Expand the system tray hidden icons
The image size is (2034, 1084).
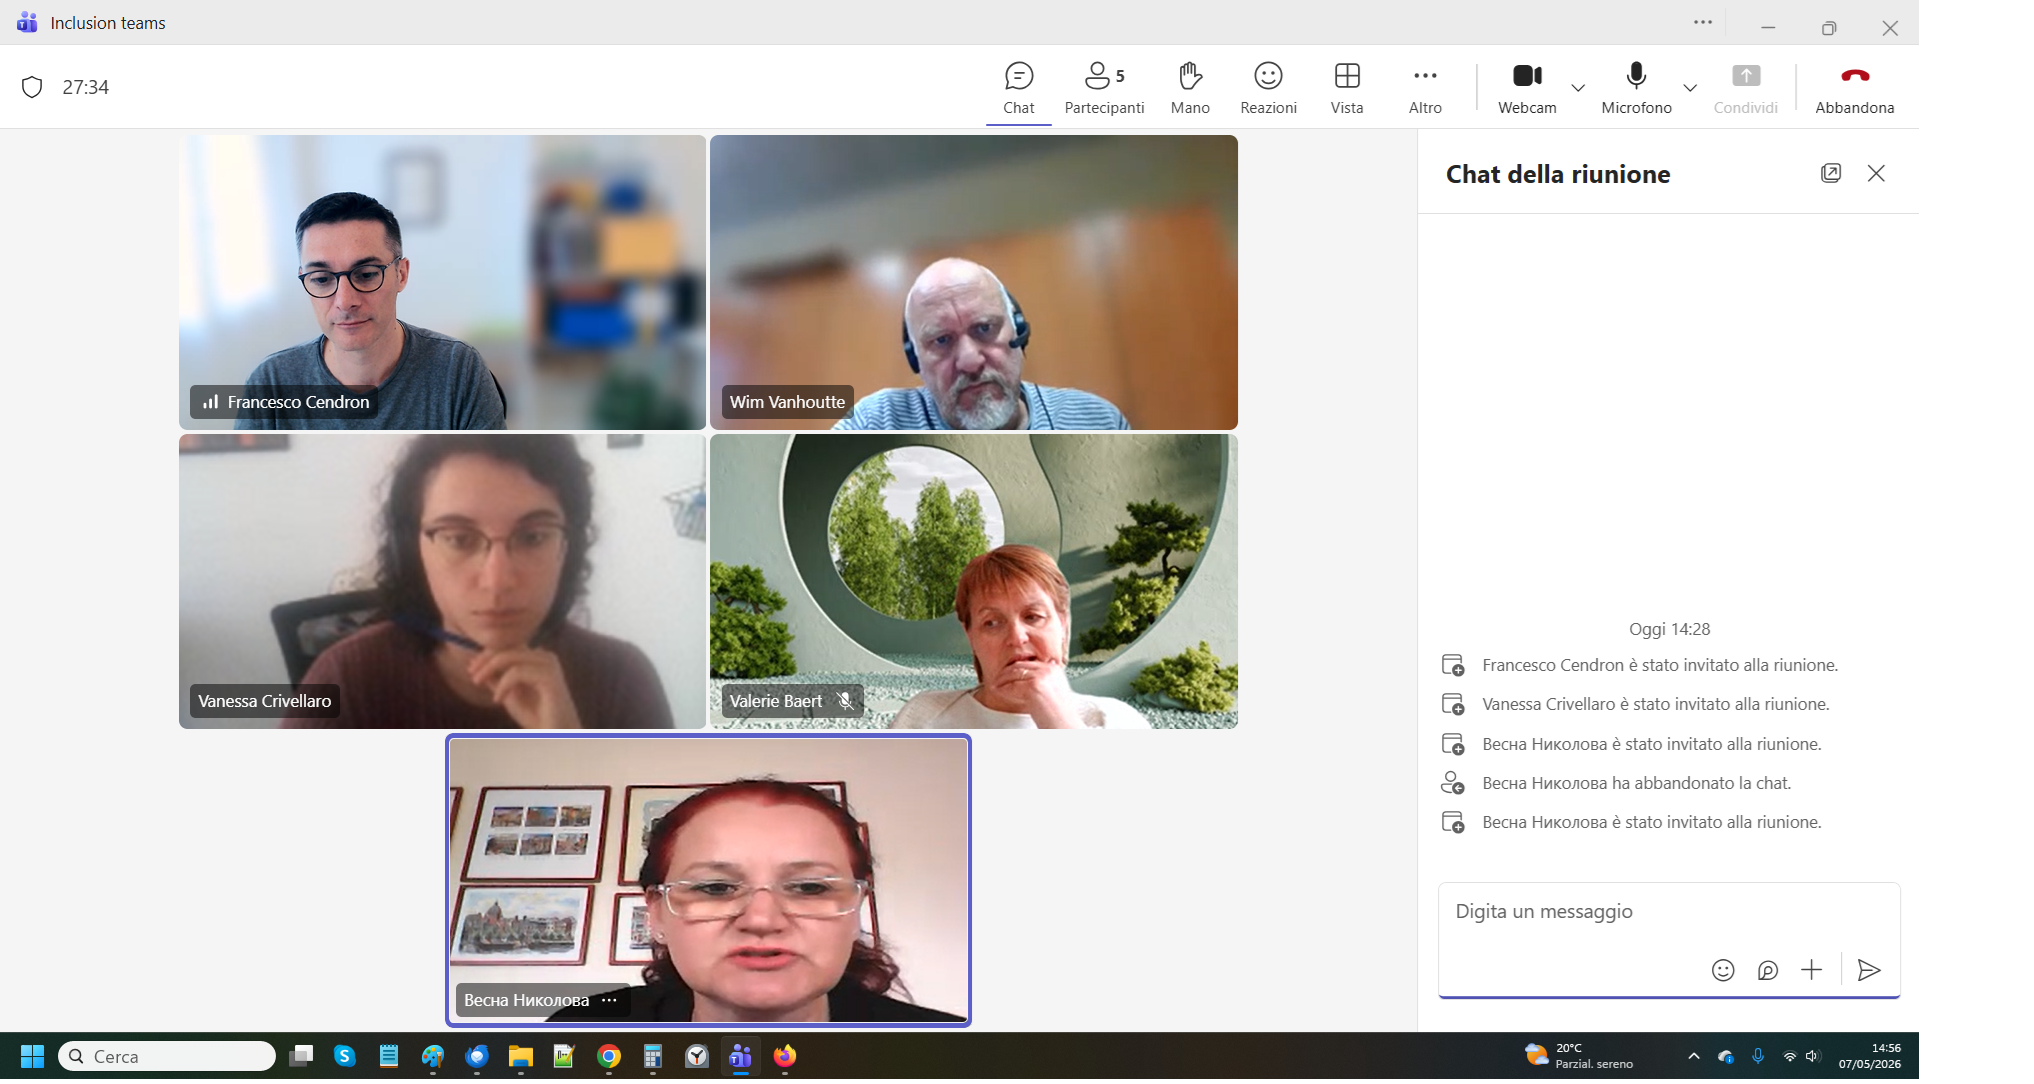coord(1693,1056)
